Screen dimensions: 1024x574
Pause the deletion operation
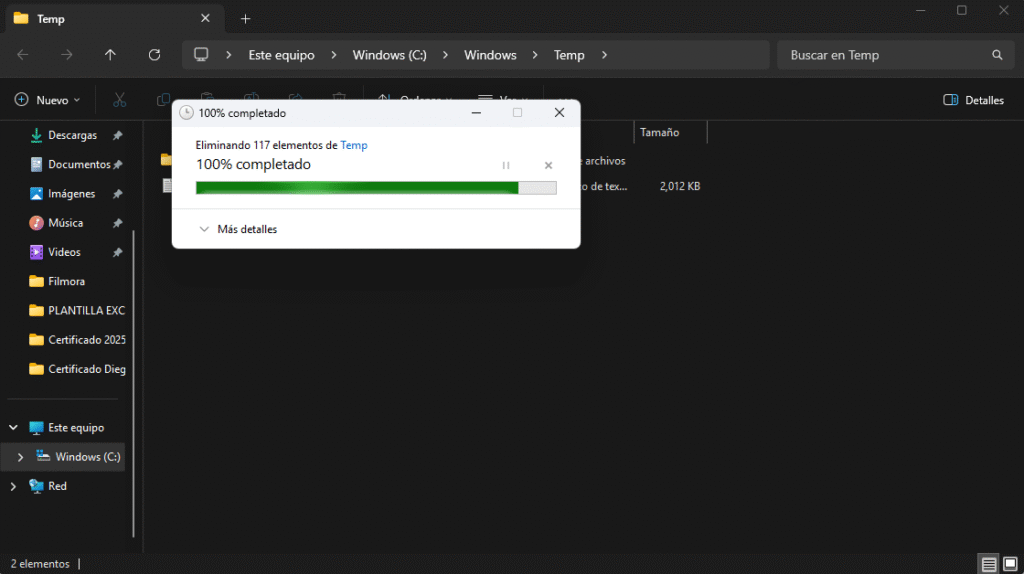(x=505, y=166)
